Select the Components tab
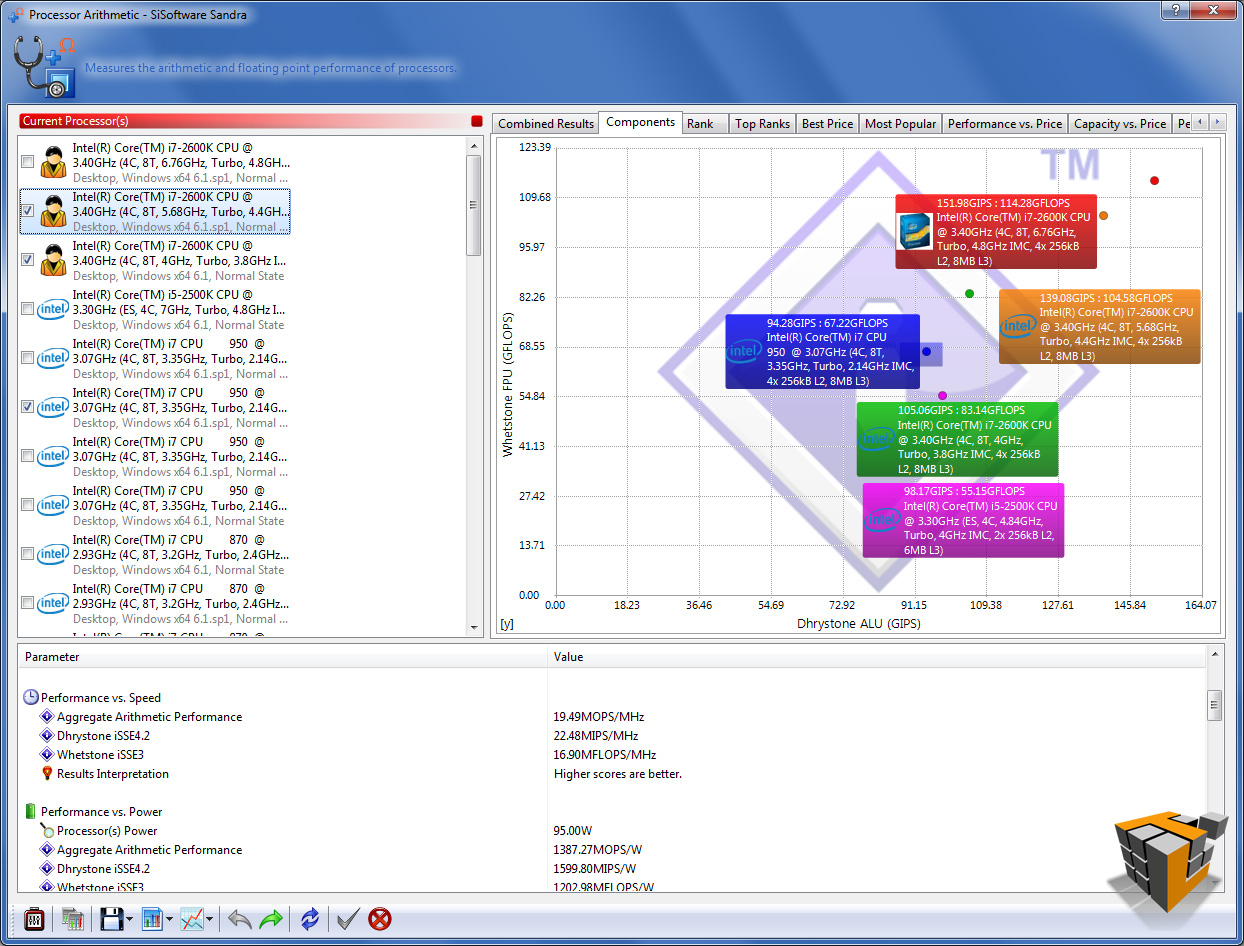The width and height of the screenshot is (1244, 946). tap(641, 122)
